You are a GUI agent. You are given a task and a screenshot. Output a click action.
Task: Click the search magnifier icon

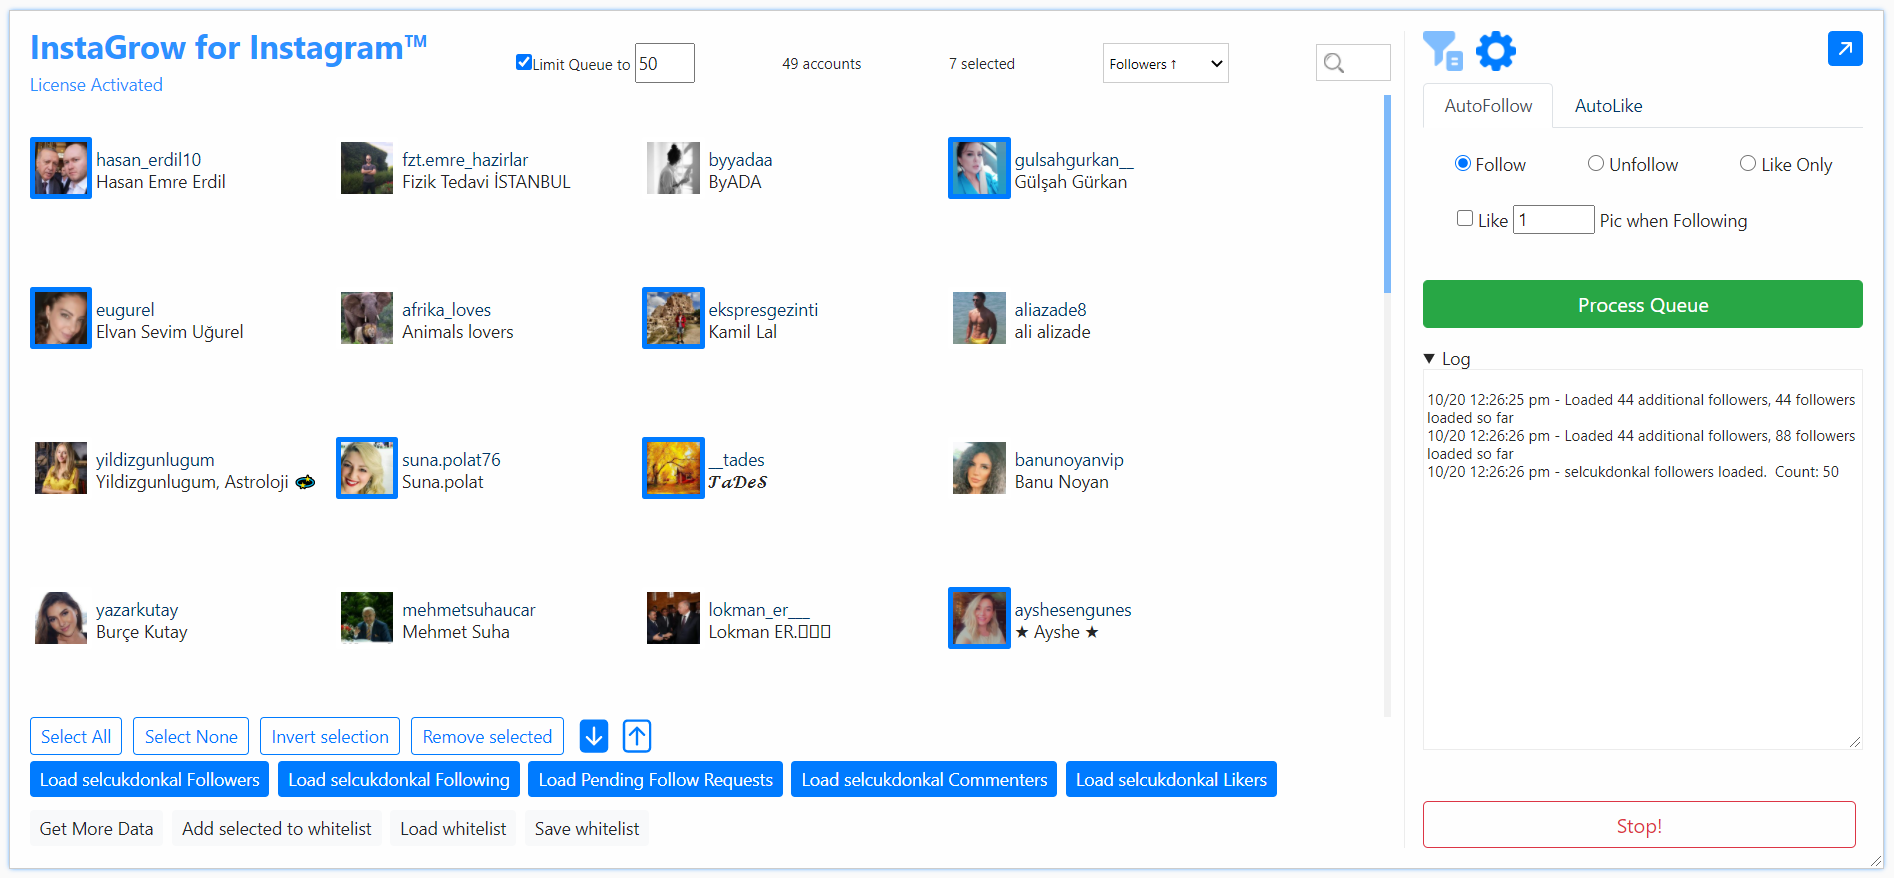click(x=1334, y=63)
